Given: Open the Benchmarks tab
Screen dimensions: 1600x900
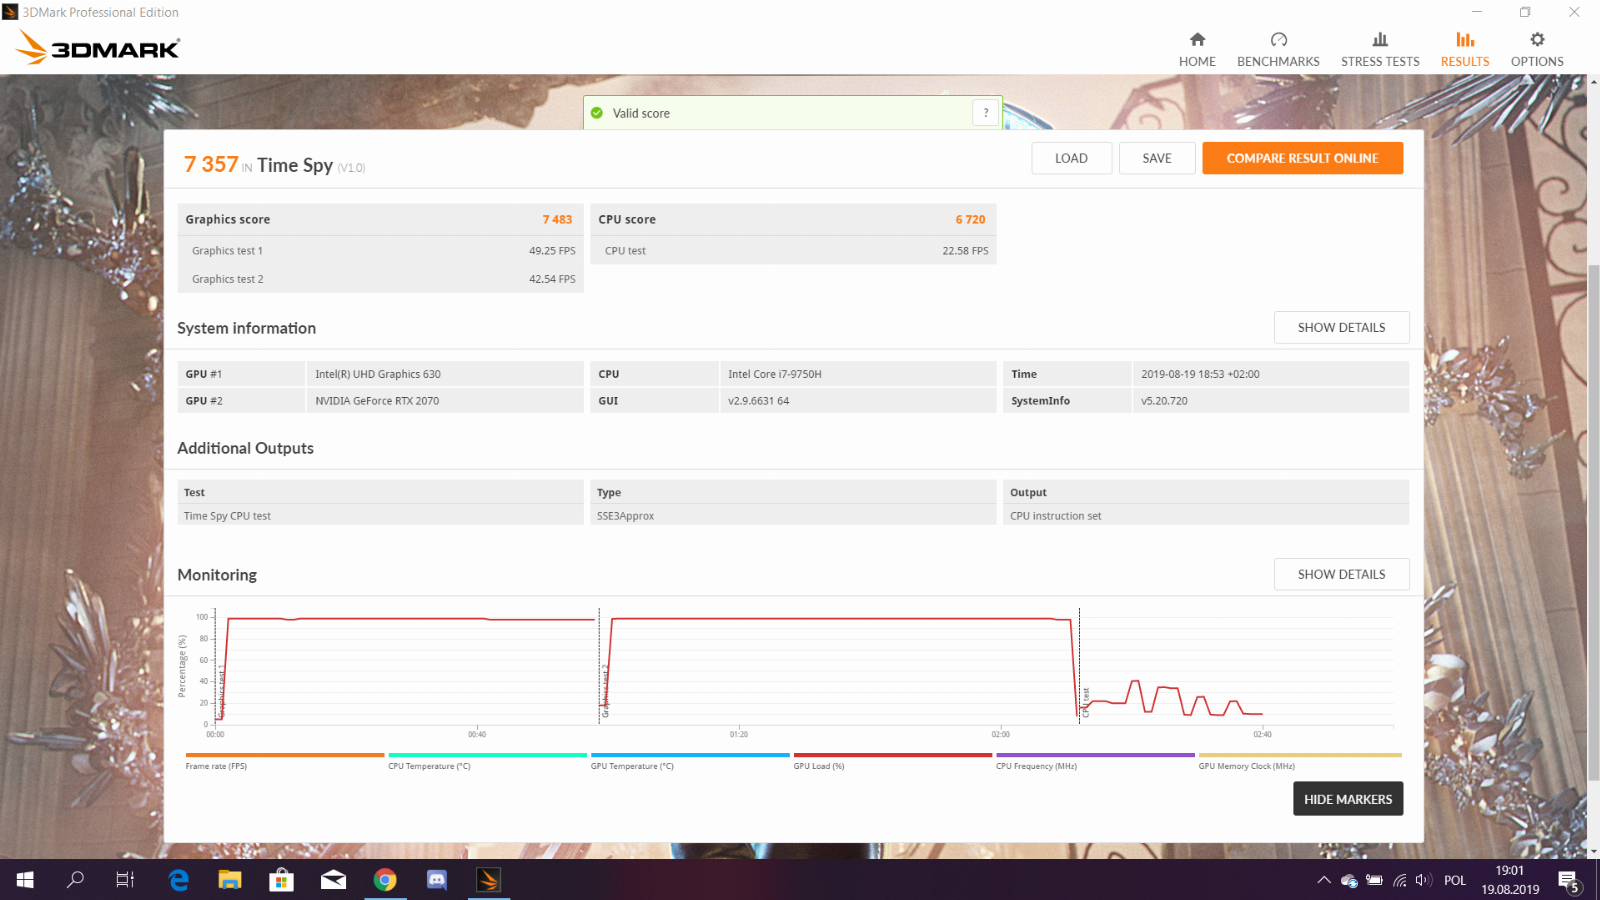Looking at the screenshot, I should (1278, 49).
